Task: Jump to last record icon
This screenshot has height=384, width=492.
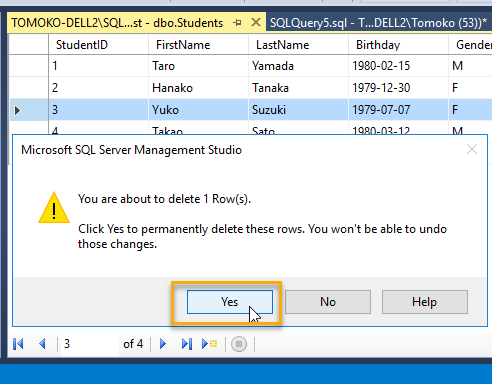Action: pos(187,344)
